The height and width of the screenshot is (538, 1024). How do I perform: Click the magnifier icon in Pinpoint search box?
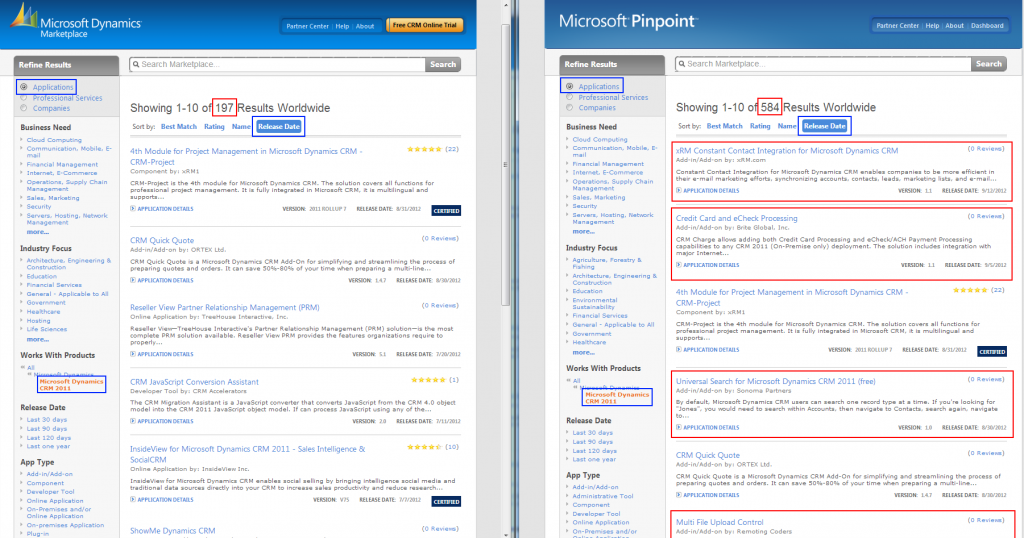pos(682,64)
